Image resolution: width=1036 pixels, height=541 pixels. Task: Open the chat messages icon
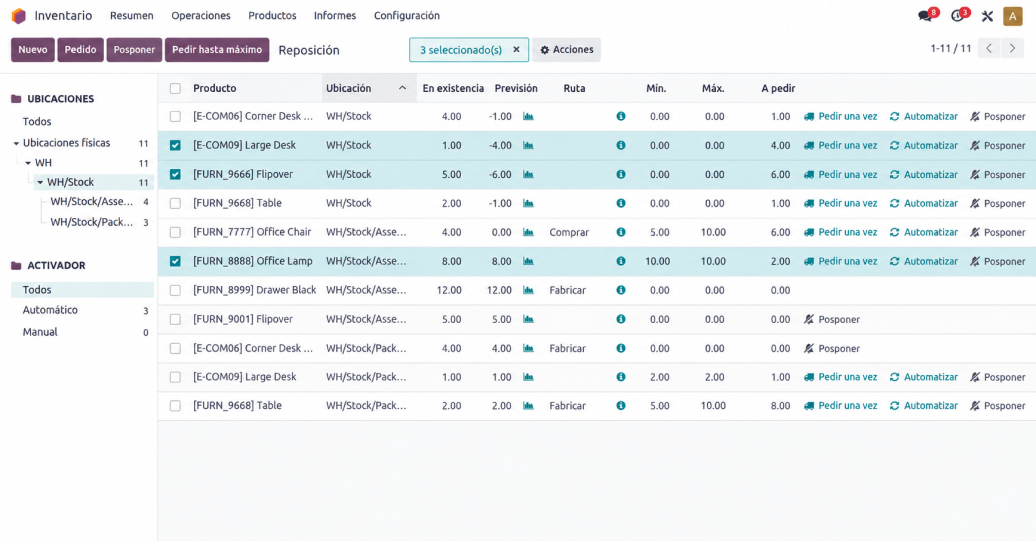point(925,16)
